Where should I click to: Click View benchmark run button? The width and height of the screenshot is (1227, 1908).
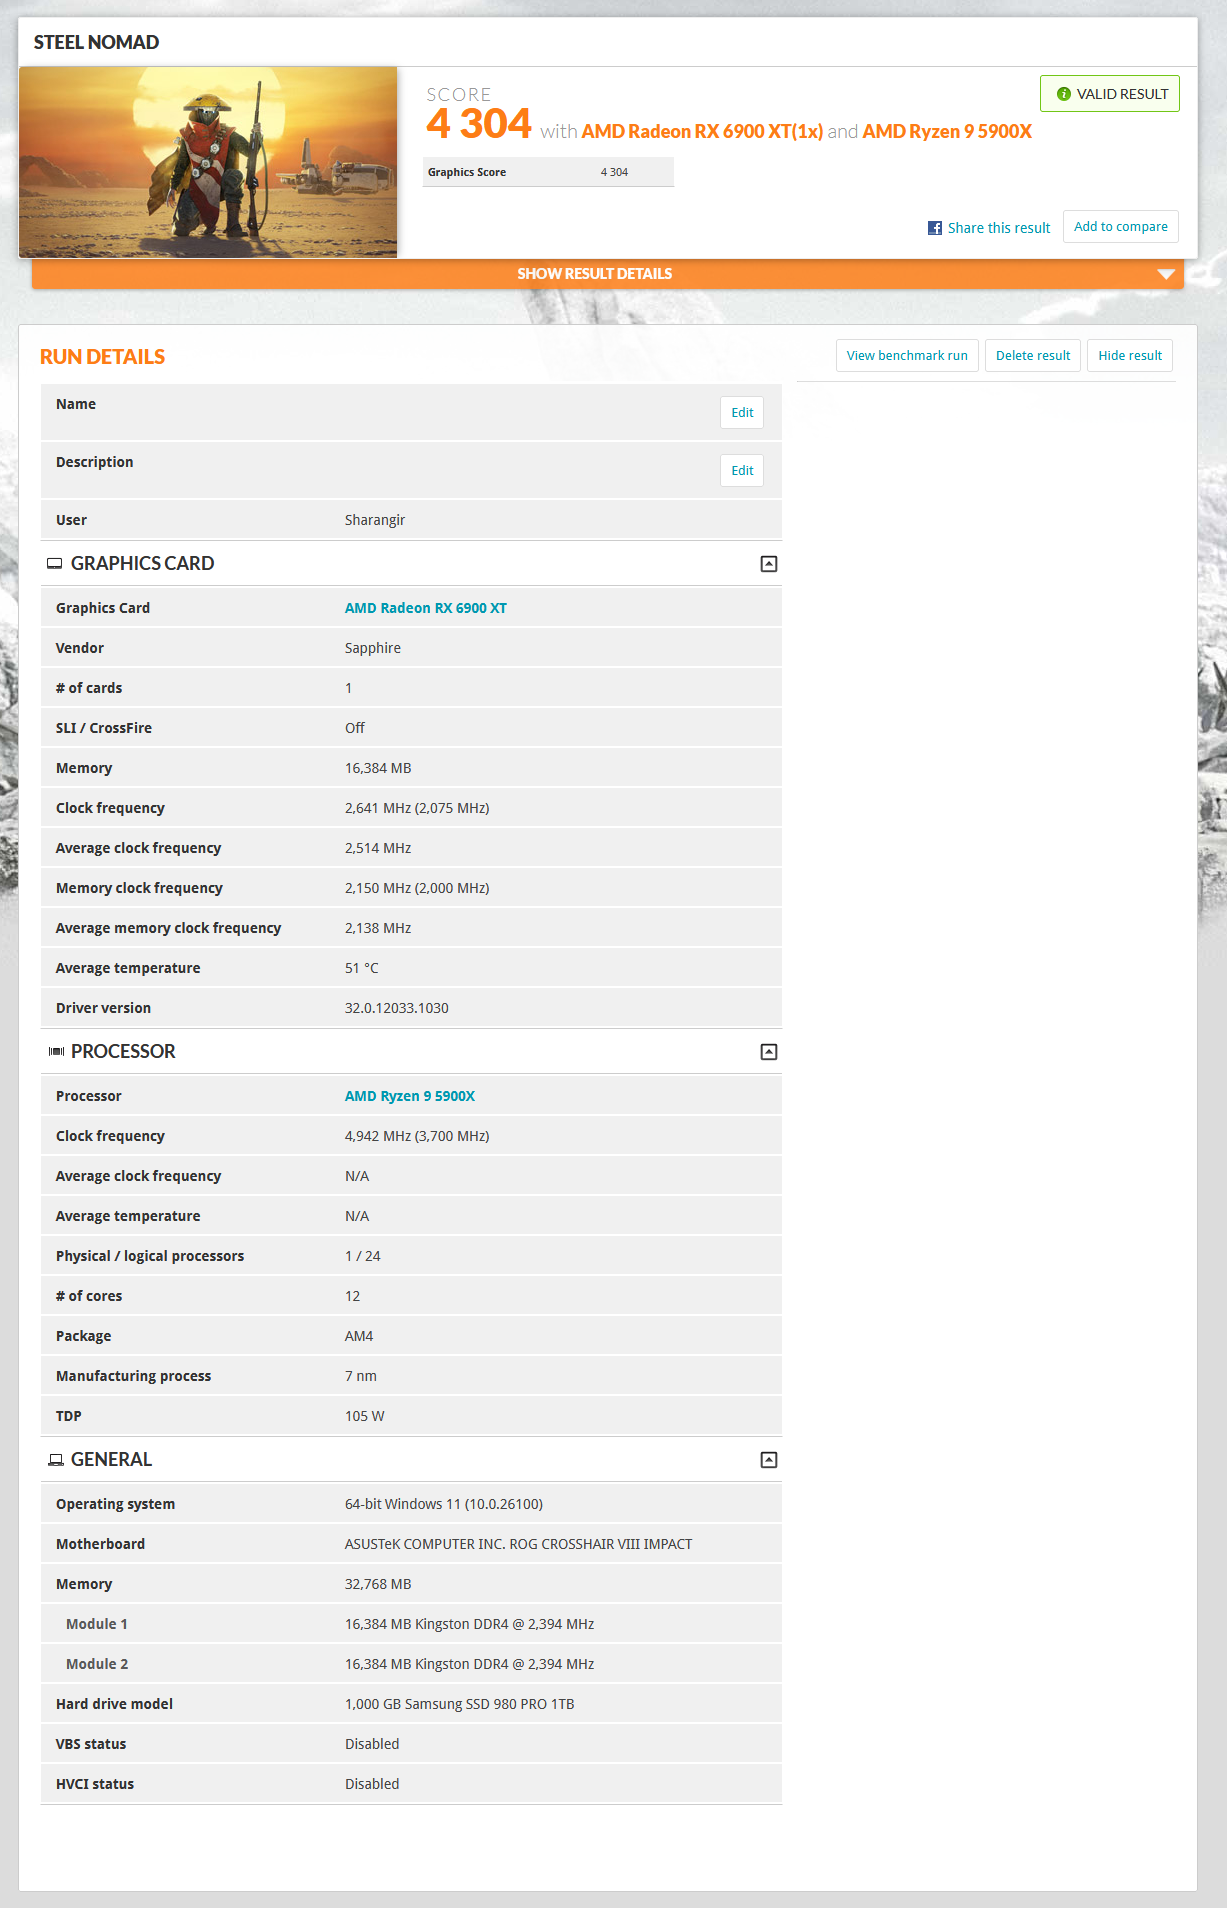coord(907,356)
